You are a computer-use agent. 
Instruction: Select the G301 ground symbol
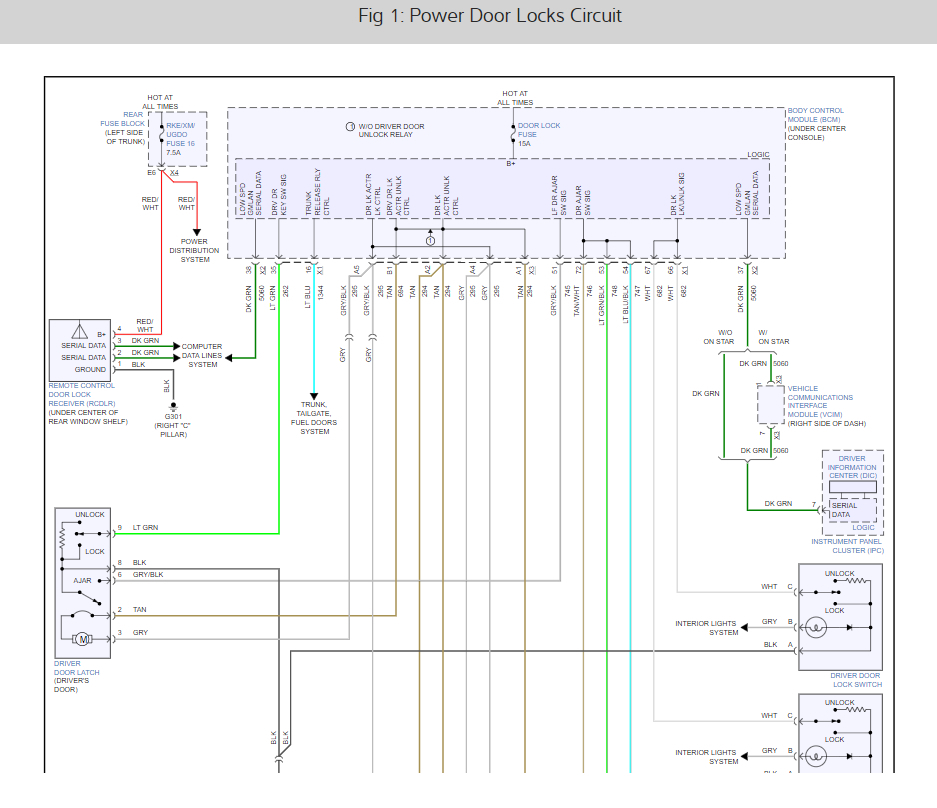[172, 406]
